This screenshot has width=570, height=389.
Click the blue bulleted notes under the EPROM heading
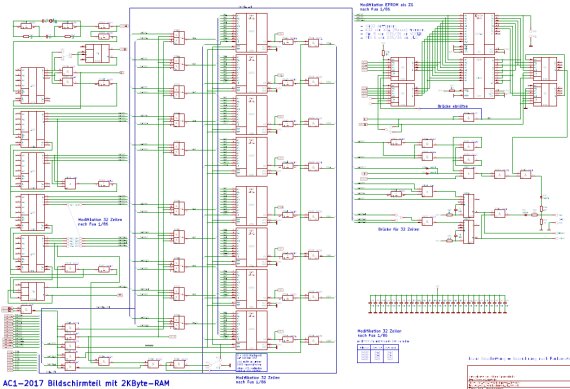pos(391,32)
